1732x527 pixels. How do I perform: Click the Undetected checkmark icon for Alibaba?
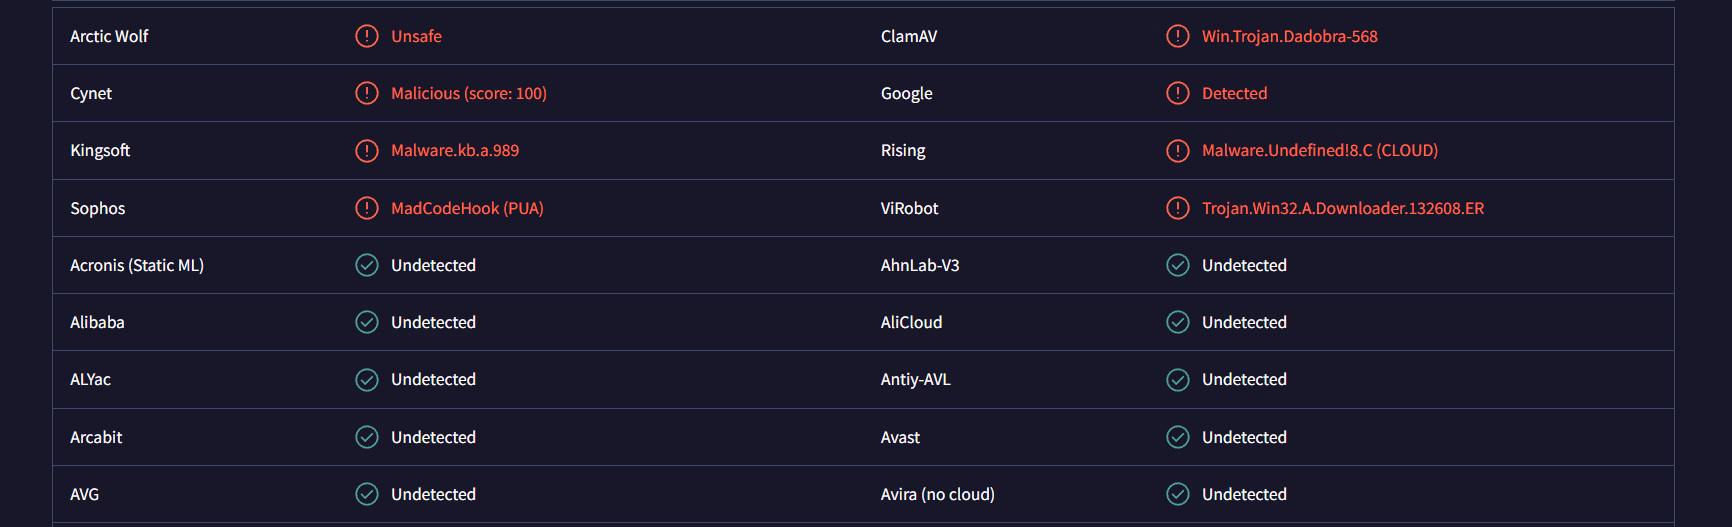(367, 322)
